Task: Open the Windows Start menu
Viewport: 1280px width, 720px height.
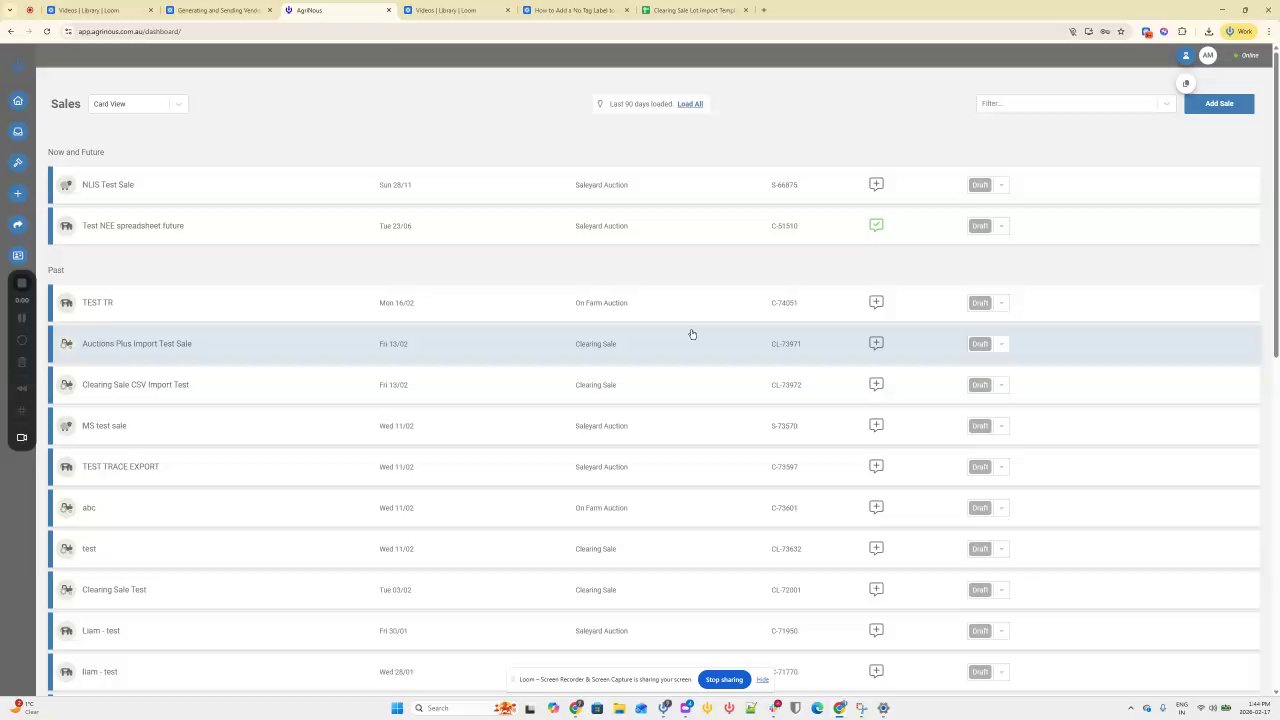Action: click(397, 708)
